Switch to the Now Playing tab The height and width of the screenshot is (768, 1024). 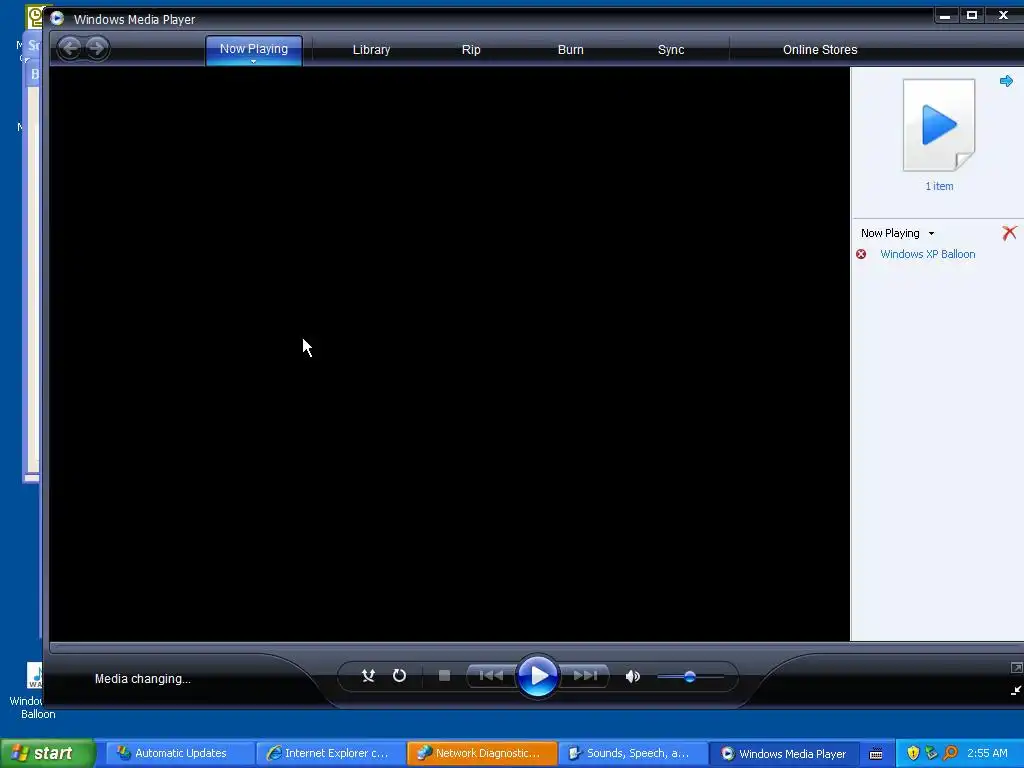253,50
